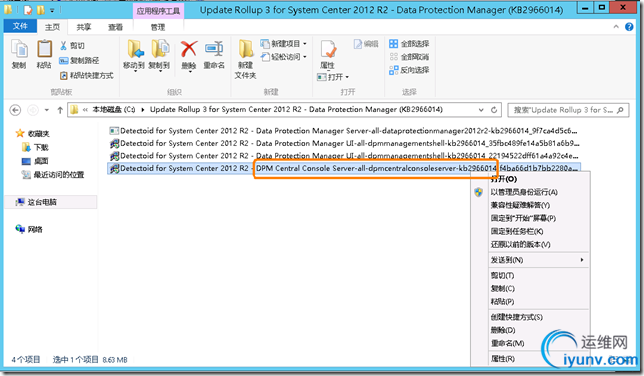The image size is (644, 376).
Task: Click the search magnifier icon
Action: coord(620,110)
